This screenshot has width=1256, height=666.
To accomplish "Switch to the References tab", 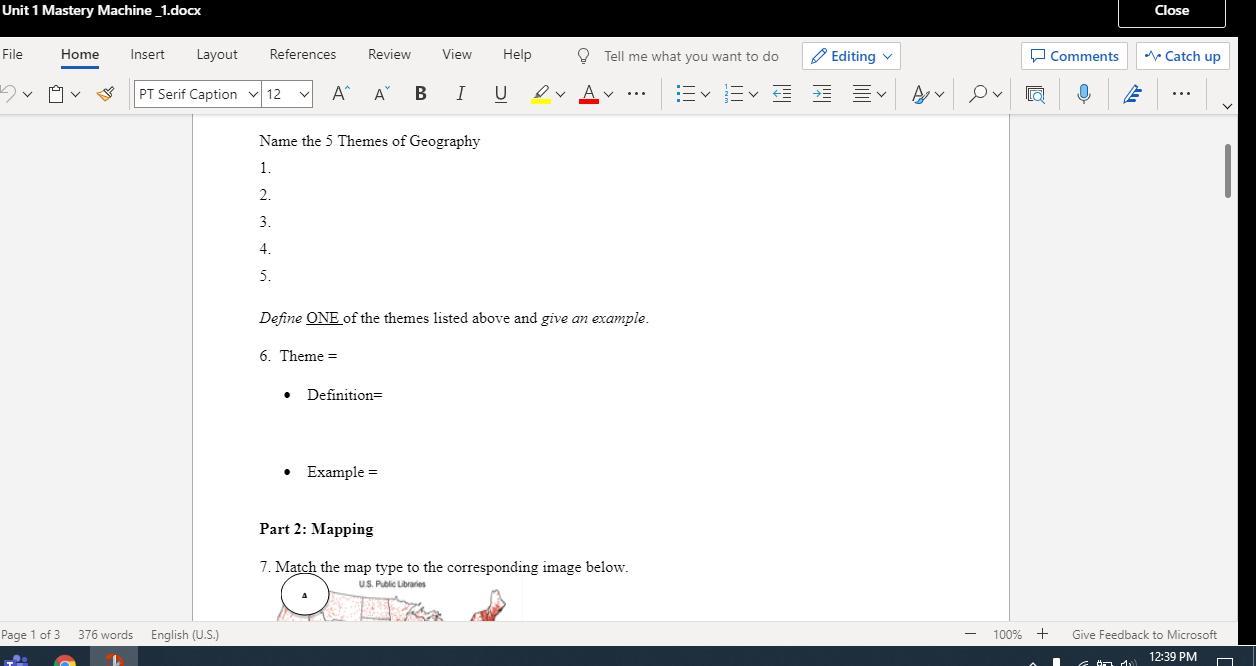I will pyautogui.click(x=303, y=54).
